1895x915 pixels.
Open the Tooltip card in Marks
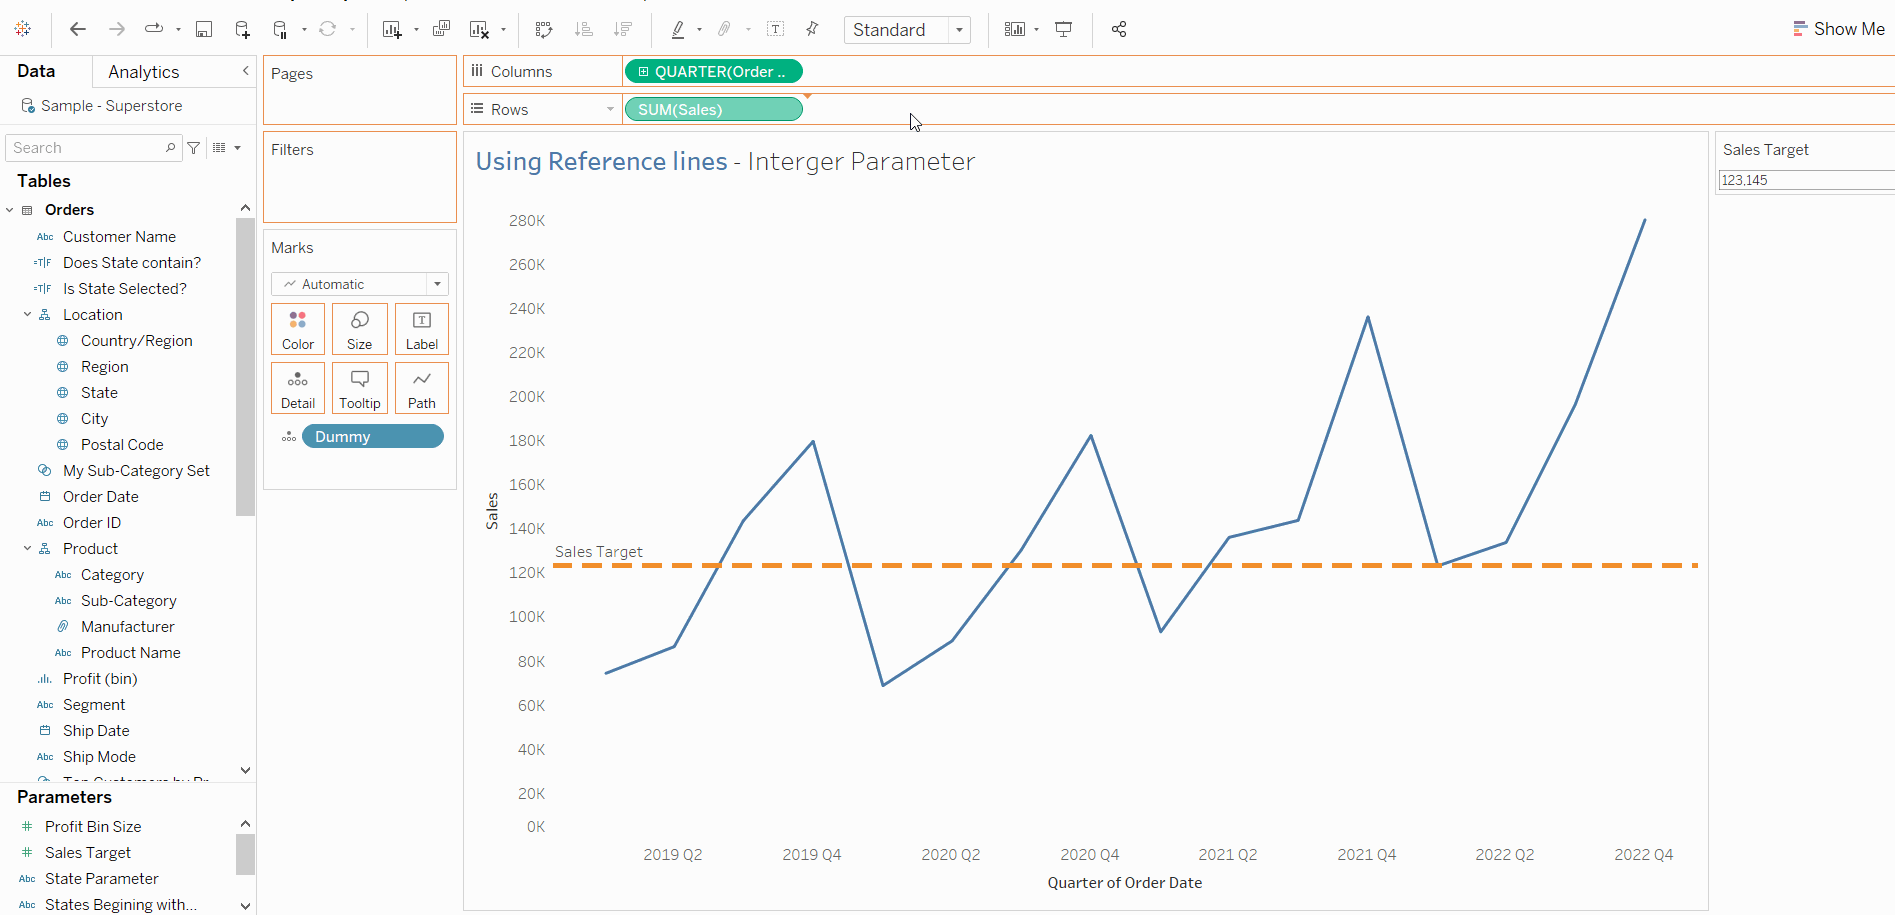[360, 388]
